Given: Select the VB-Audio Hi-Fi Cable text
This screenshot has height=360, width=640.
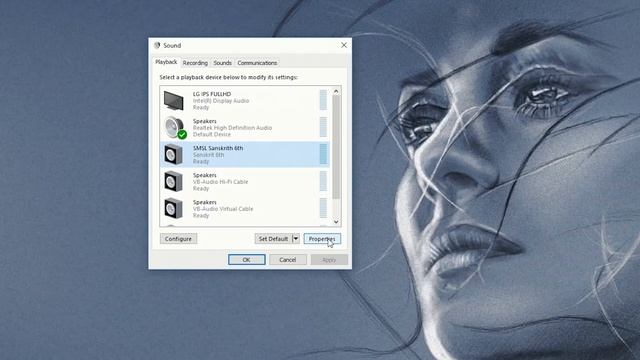Looking at the screenshot, I should click(x=220, y=182).
